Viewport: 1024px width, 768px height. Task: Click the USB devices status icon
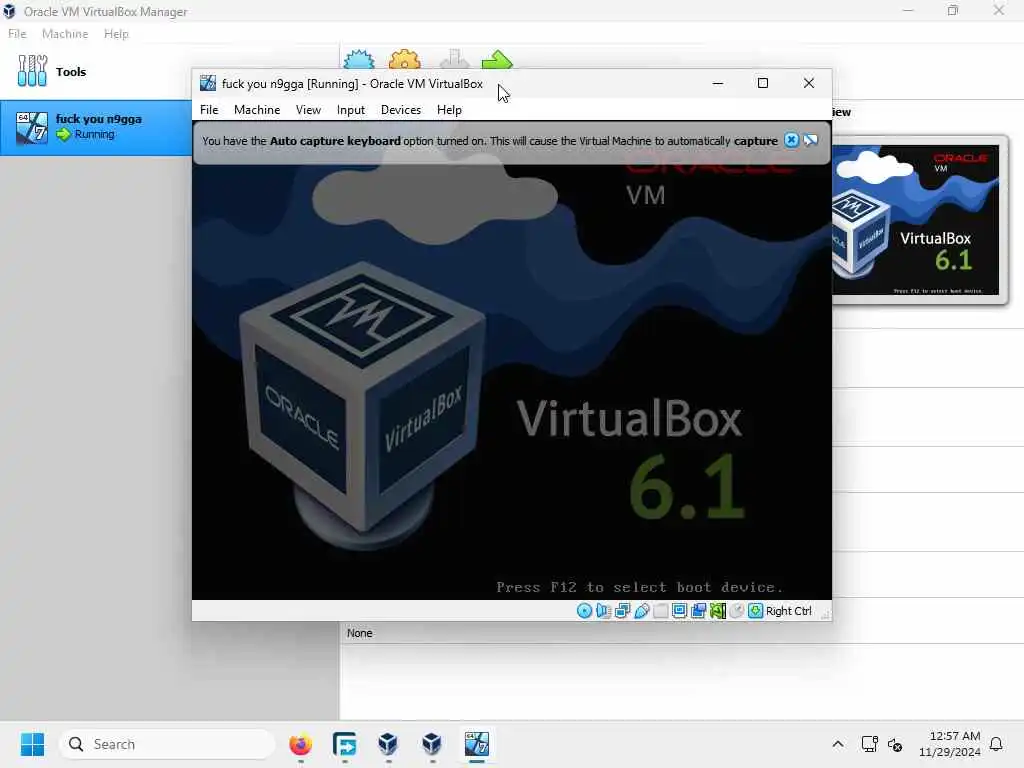point(641,611)
